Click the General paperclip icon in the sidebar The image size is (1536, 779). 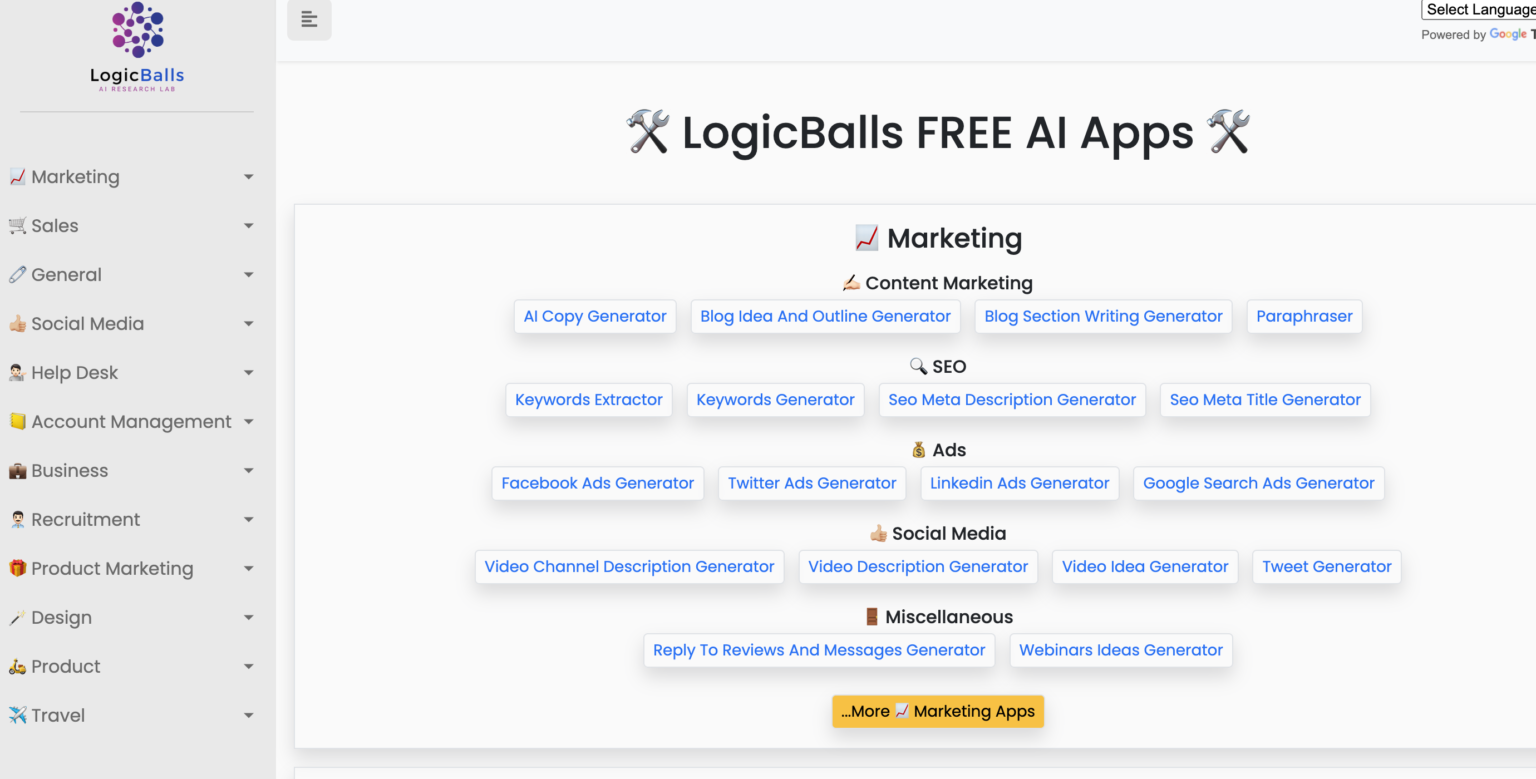tap(18, 274)
